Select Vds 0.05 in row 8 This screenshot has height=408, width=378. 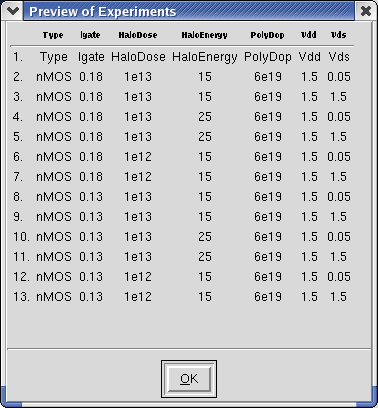[x=339, y=197]
